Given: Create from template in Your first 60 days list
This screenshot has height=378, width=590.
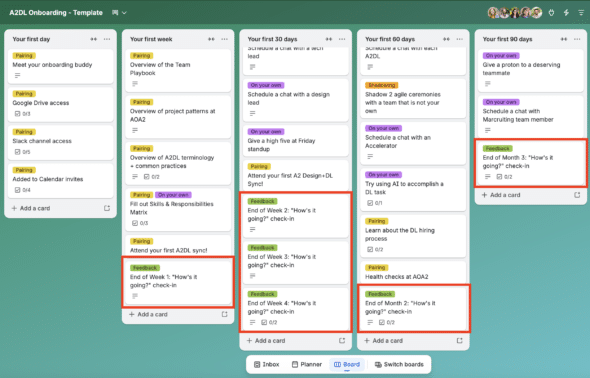Looking at the screenshot, I should [x=459, y=340].
